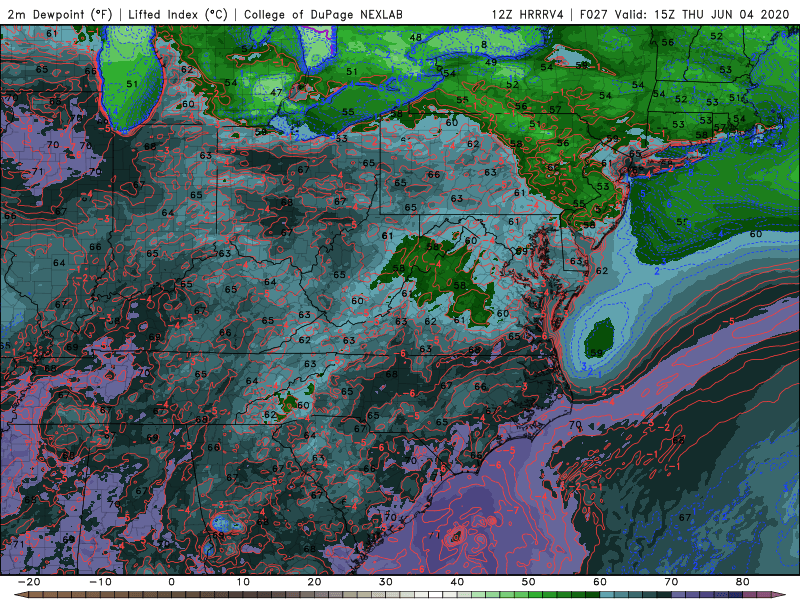Click the "-10" color scale label

click(100, 582)
